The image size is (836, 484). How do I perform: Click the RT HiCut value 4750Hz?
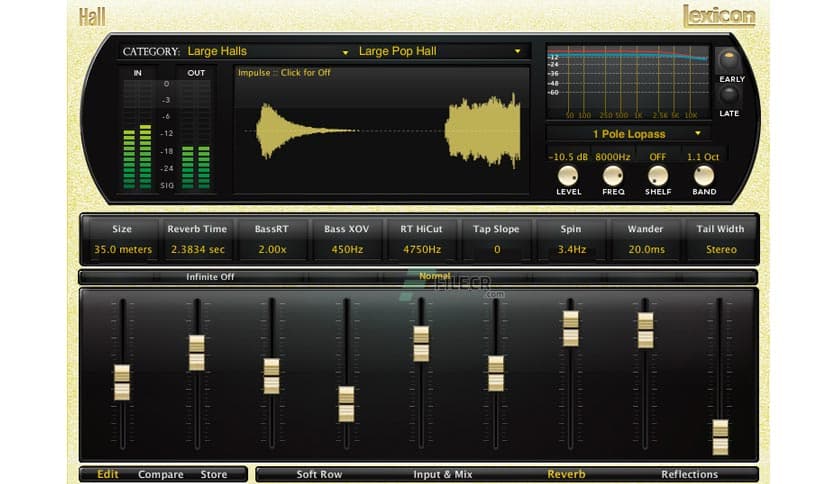click(x=422, y=249)
